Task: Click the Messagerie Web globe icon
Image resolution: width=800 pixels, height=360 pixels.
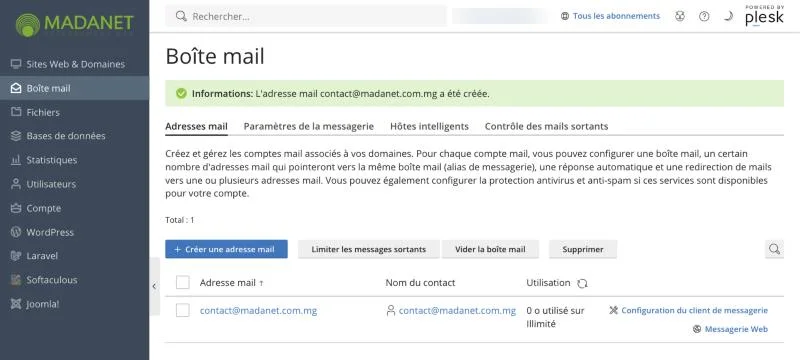Action: click(697, 329)
